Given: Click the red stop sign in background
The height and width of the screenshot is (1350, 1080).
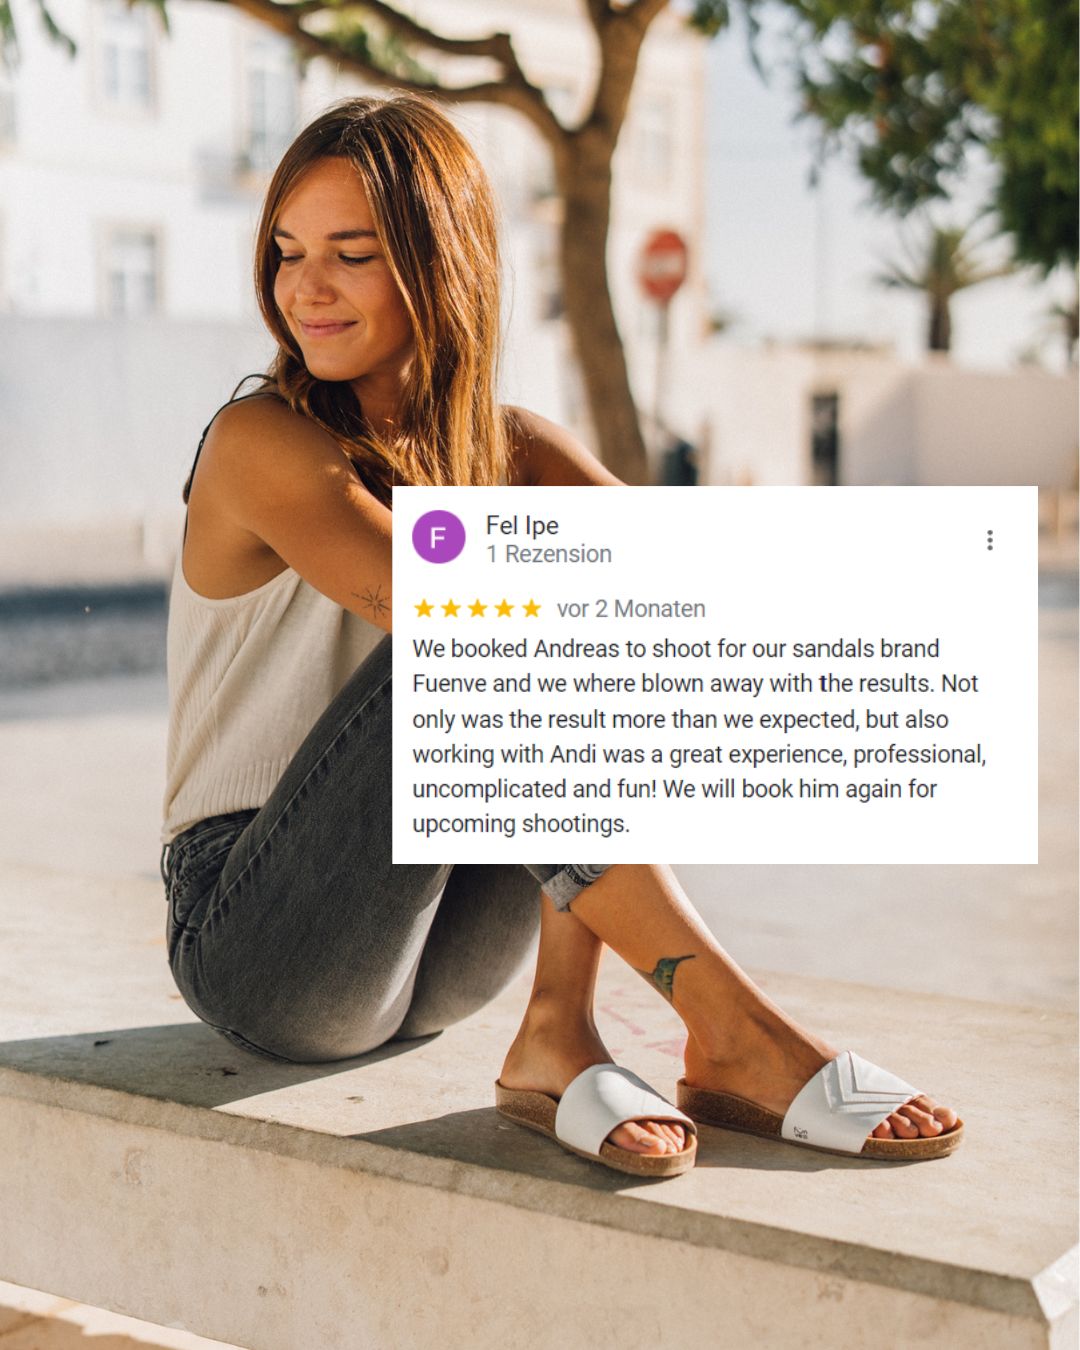Looking at the screenshot, I should [x=664, y=265].
